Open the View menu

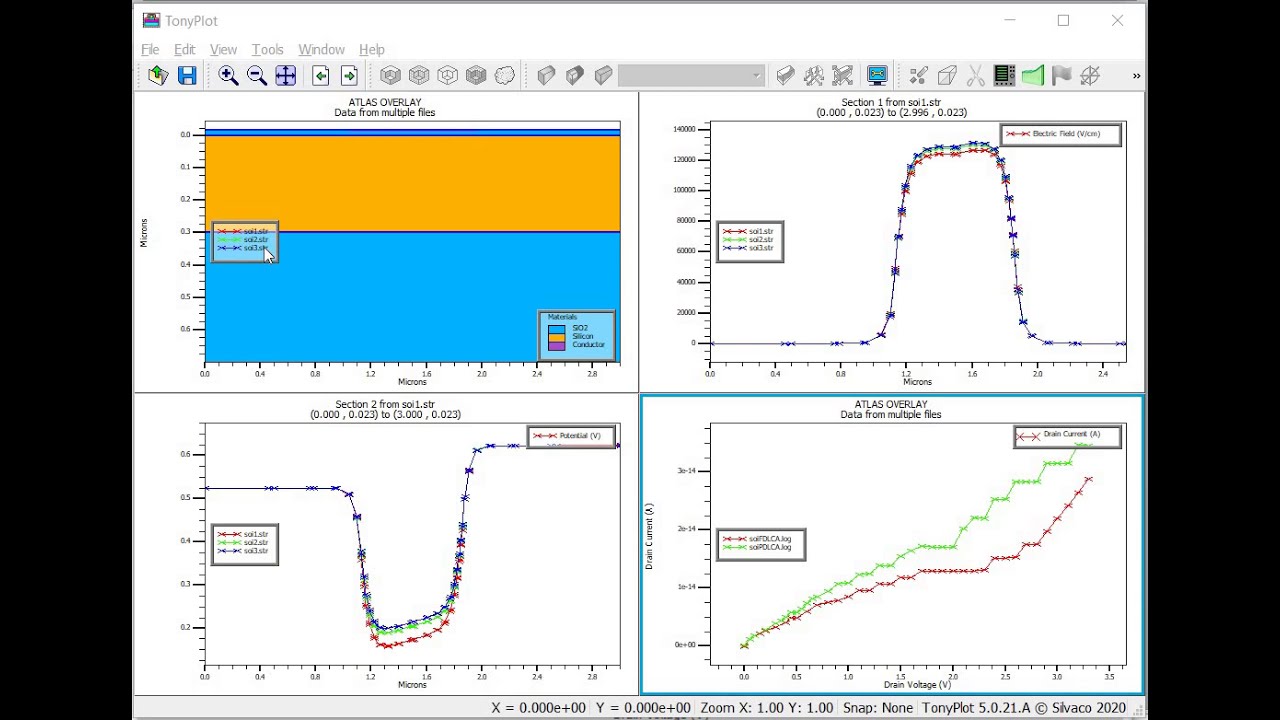click(x=223, y=49)
